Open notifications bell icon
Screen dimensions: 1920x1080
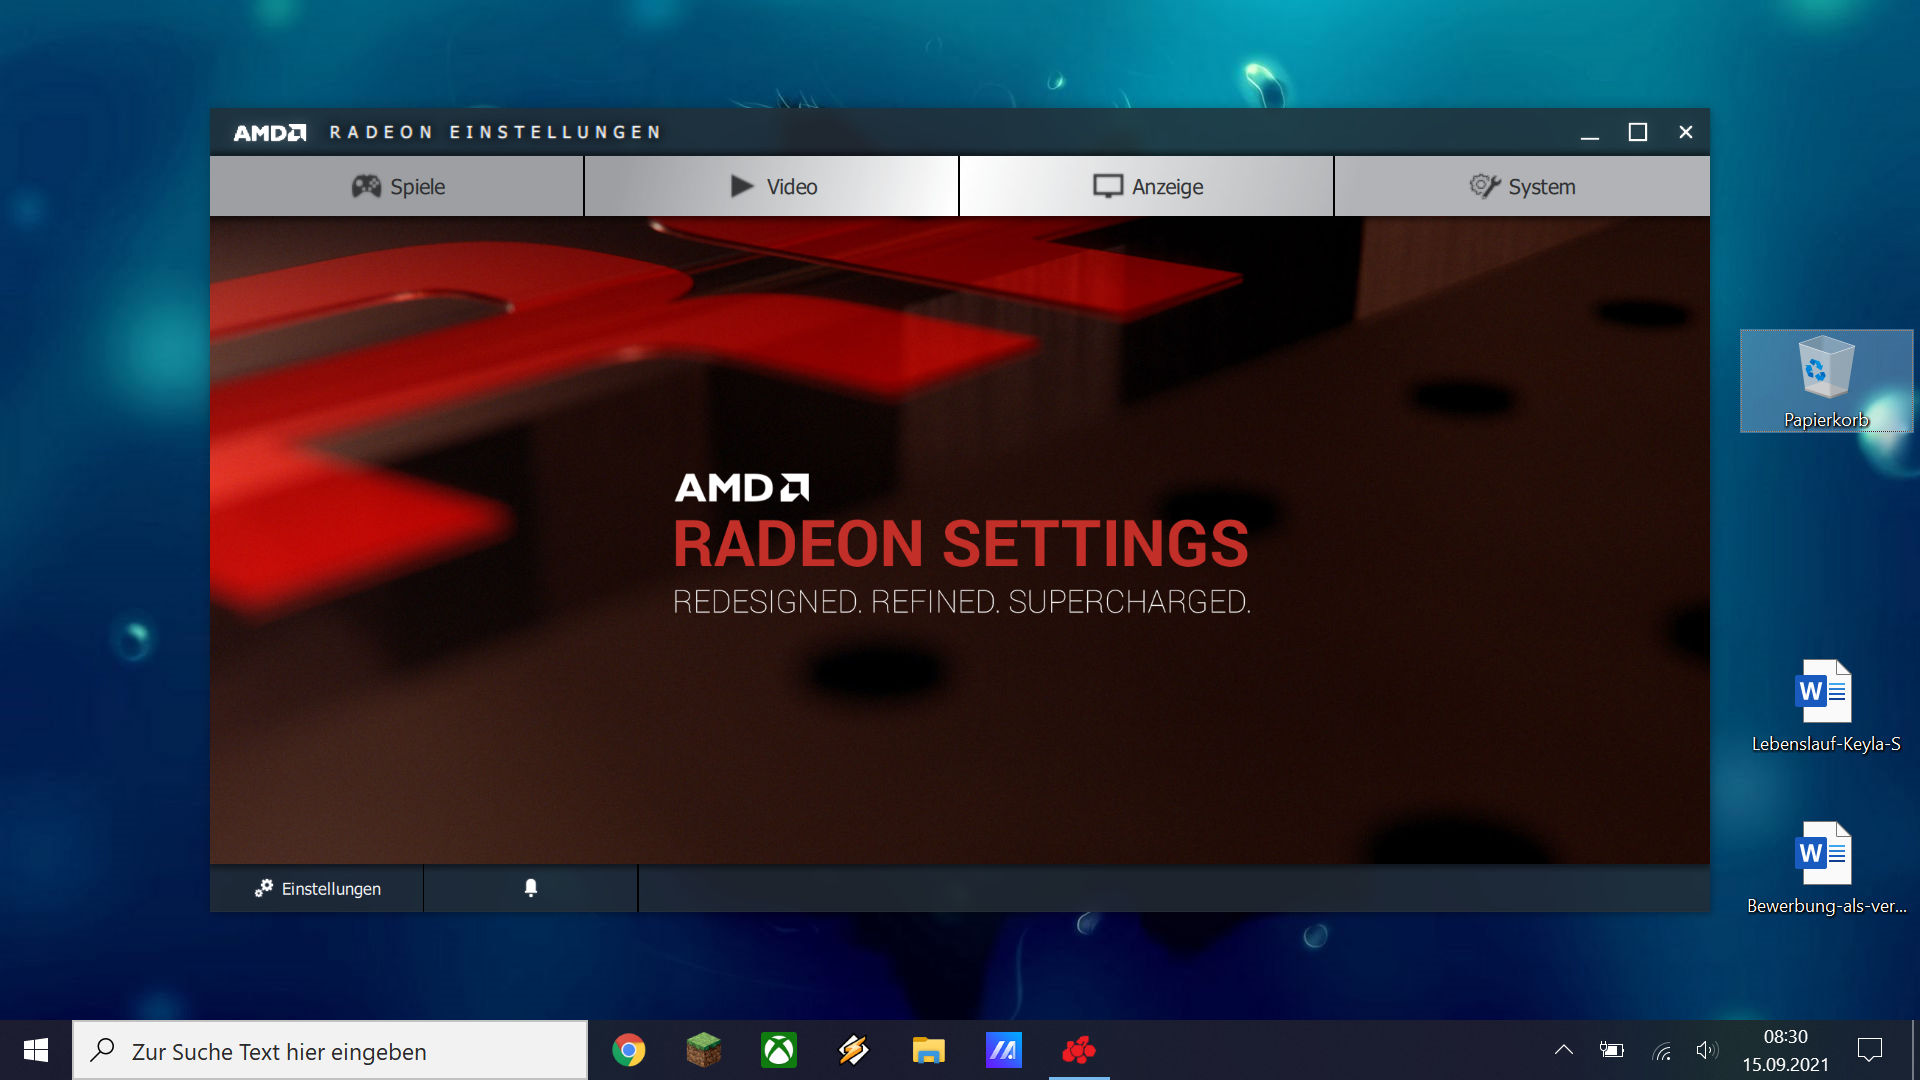coord(531,888)
